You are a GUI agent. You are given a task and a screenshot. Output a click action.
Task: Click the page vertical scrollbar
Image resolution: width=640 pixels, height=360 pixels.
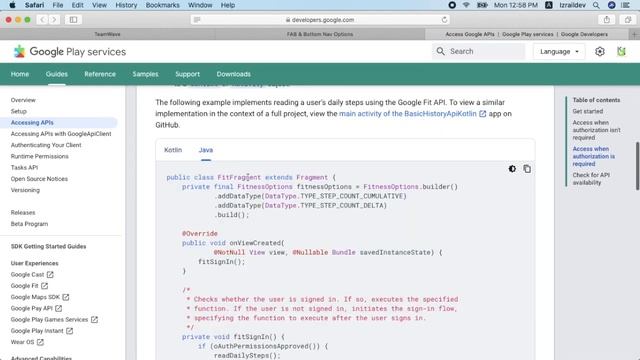[x=637, y=166]
